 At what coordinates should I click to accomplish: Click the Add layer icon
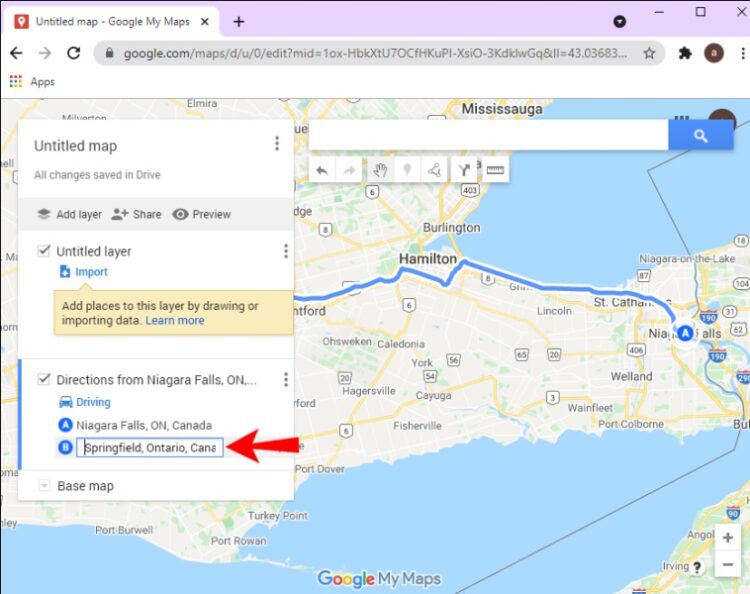tap(44, 214)
